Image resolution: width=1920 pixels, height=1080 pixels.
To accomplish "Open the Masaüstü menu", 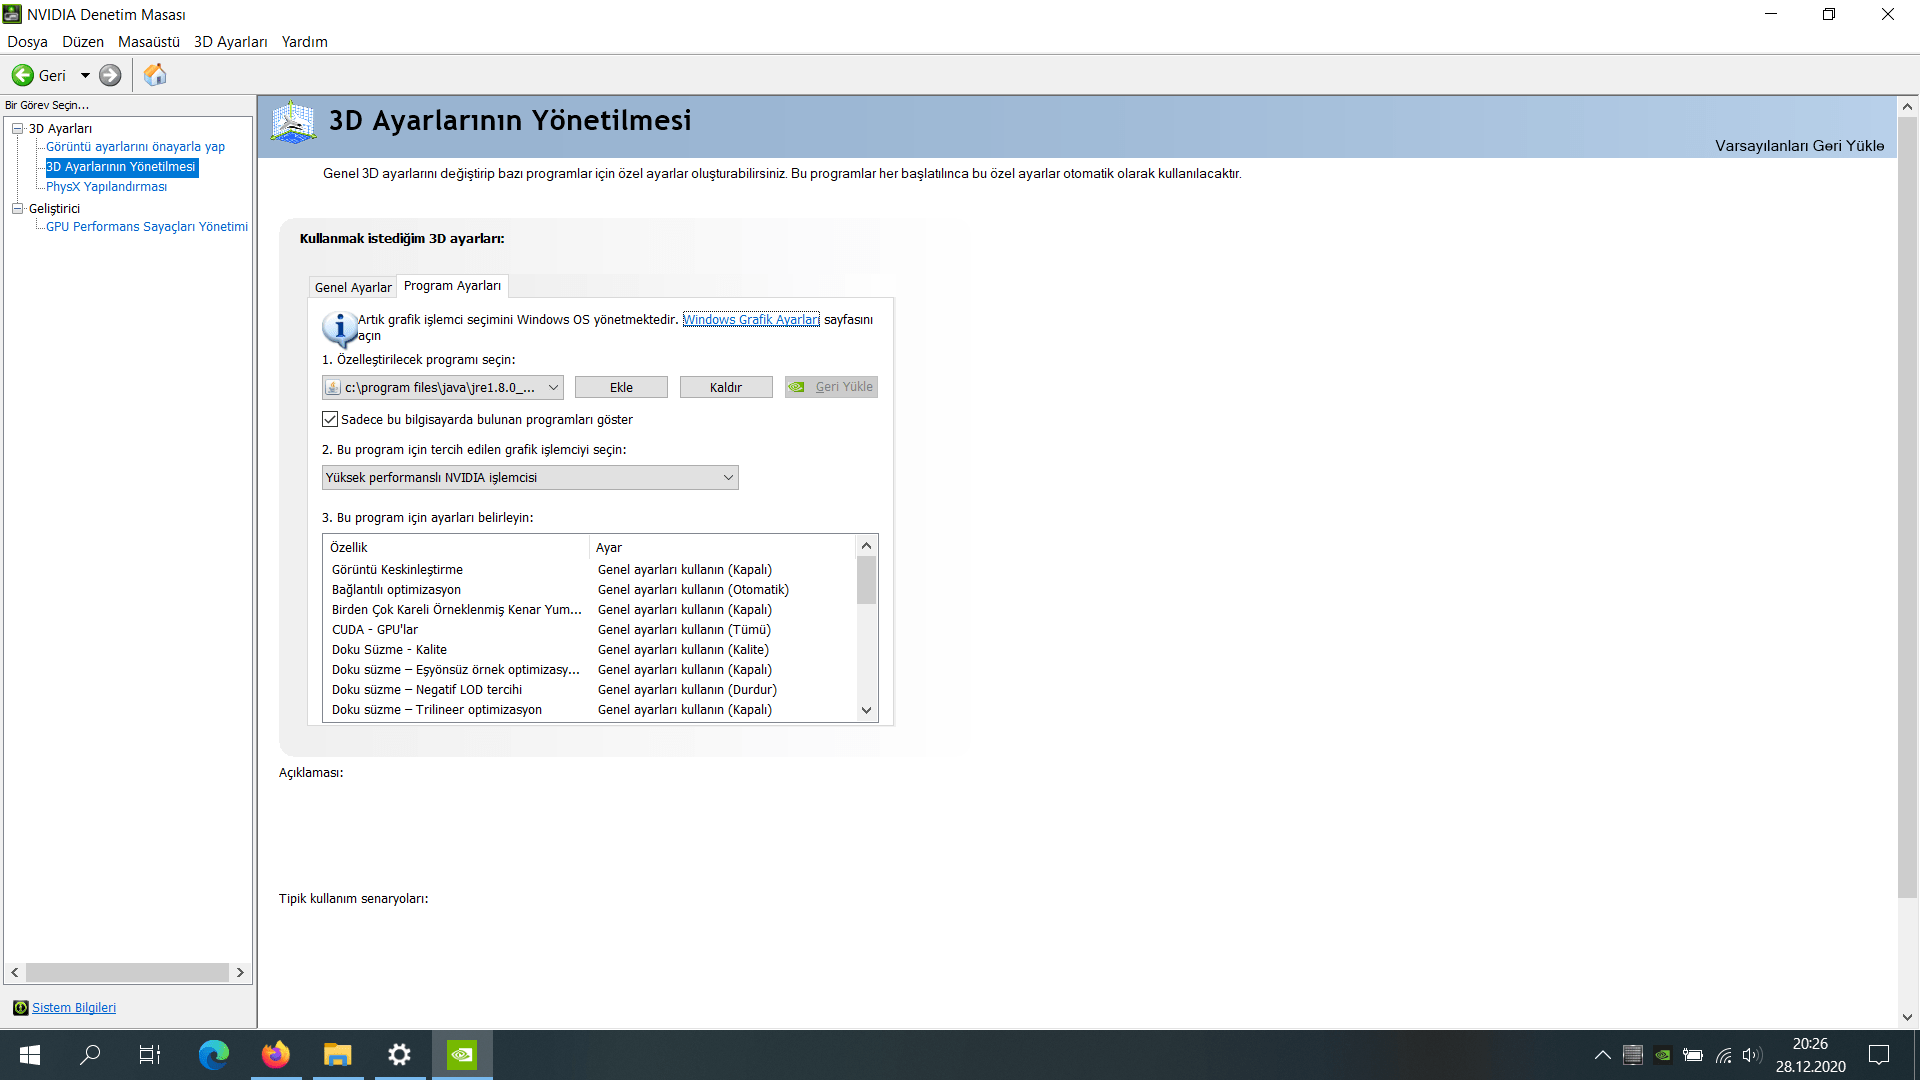I will coord(148,42).
